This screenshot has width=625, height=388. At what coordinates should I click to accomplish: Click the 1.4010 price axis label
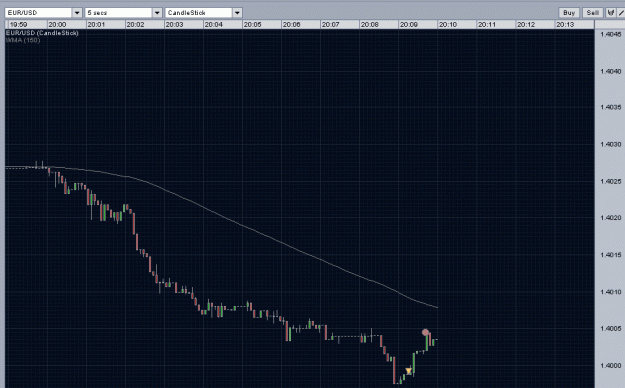(610, 292)
